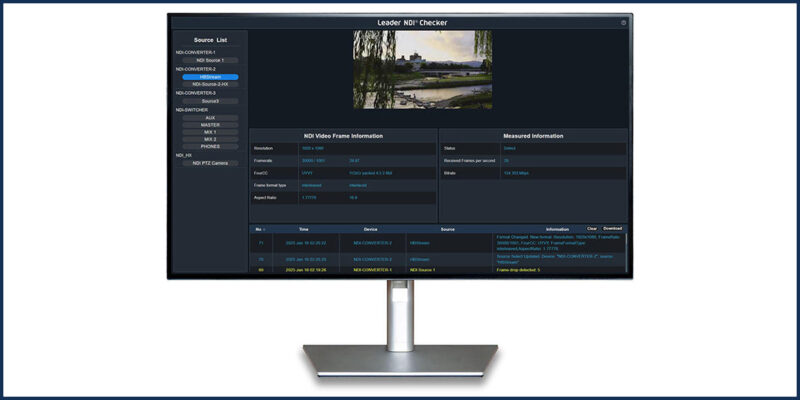
Task: Click the Source List heading
Action: [210, 40]
